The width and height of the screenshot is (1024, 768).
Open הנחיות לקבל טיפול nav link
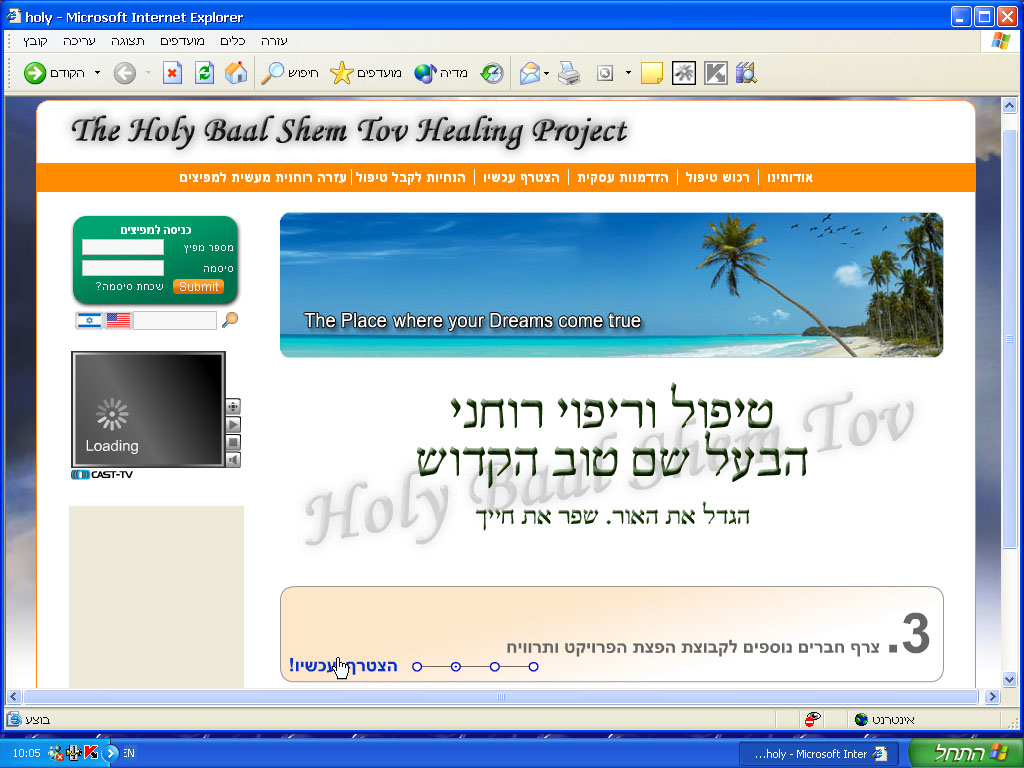click(411, 178)
